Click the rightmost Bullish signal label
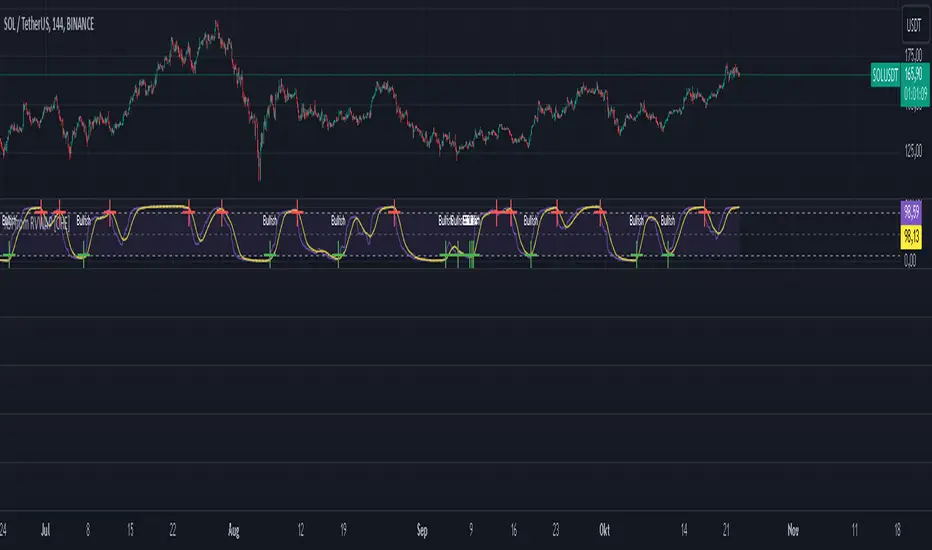Image resolution: width=932 pixels, height=550 pixels. click(667, 221)
